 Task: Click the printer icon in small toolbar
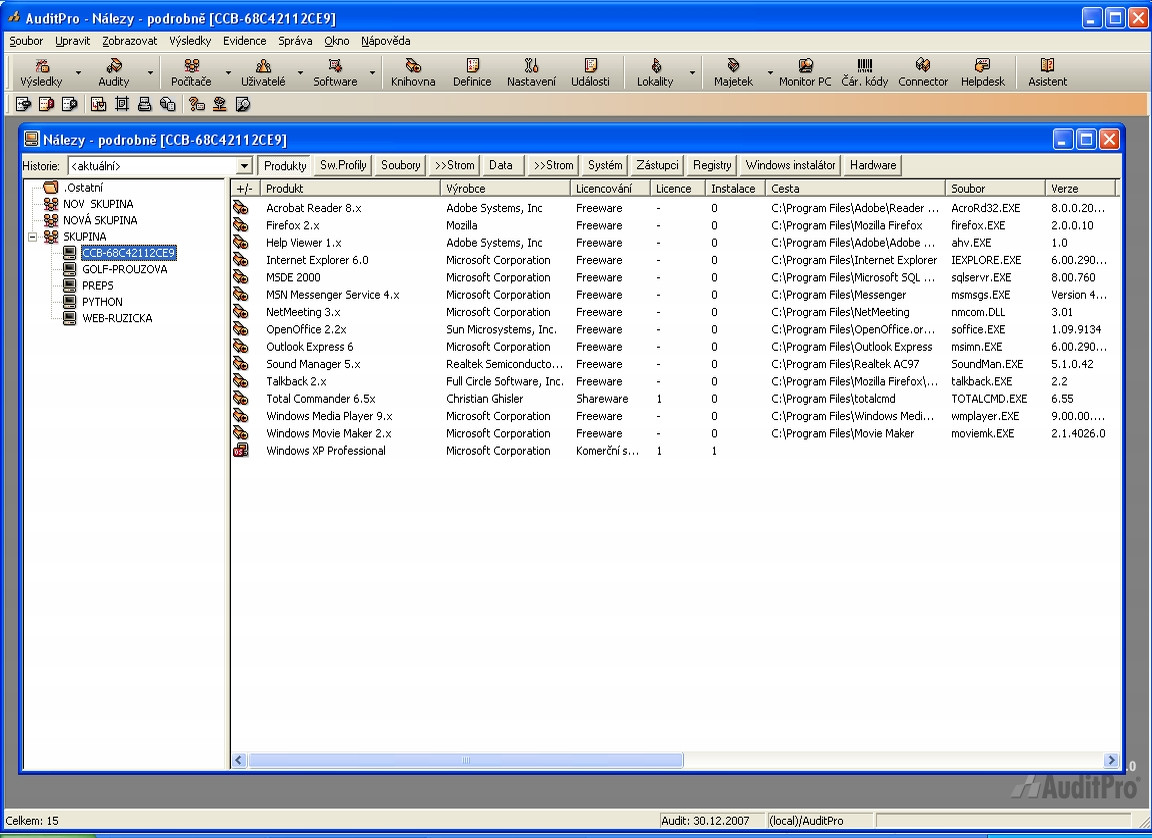click(145, 104)
